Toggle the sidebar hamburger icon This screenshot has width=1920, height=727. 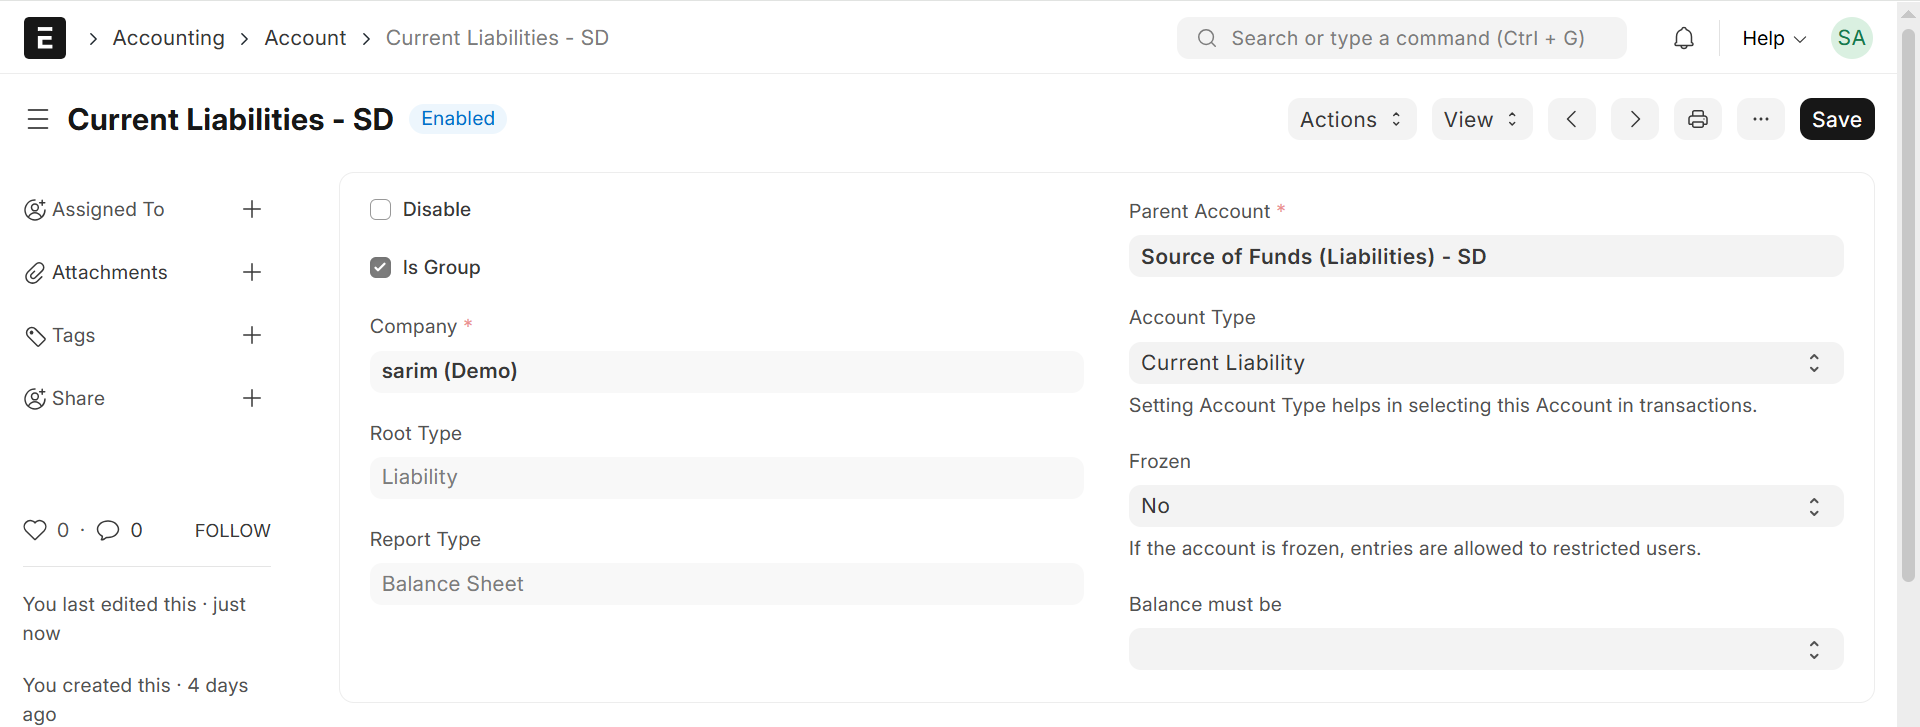coord(38,120)
